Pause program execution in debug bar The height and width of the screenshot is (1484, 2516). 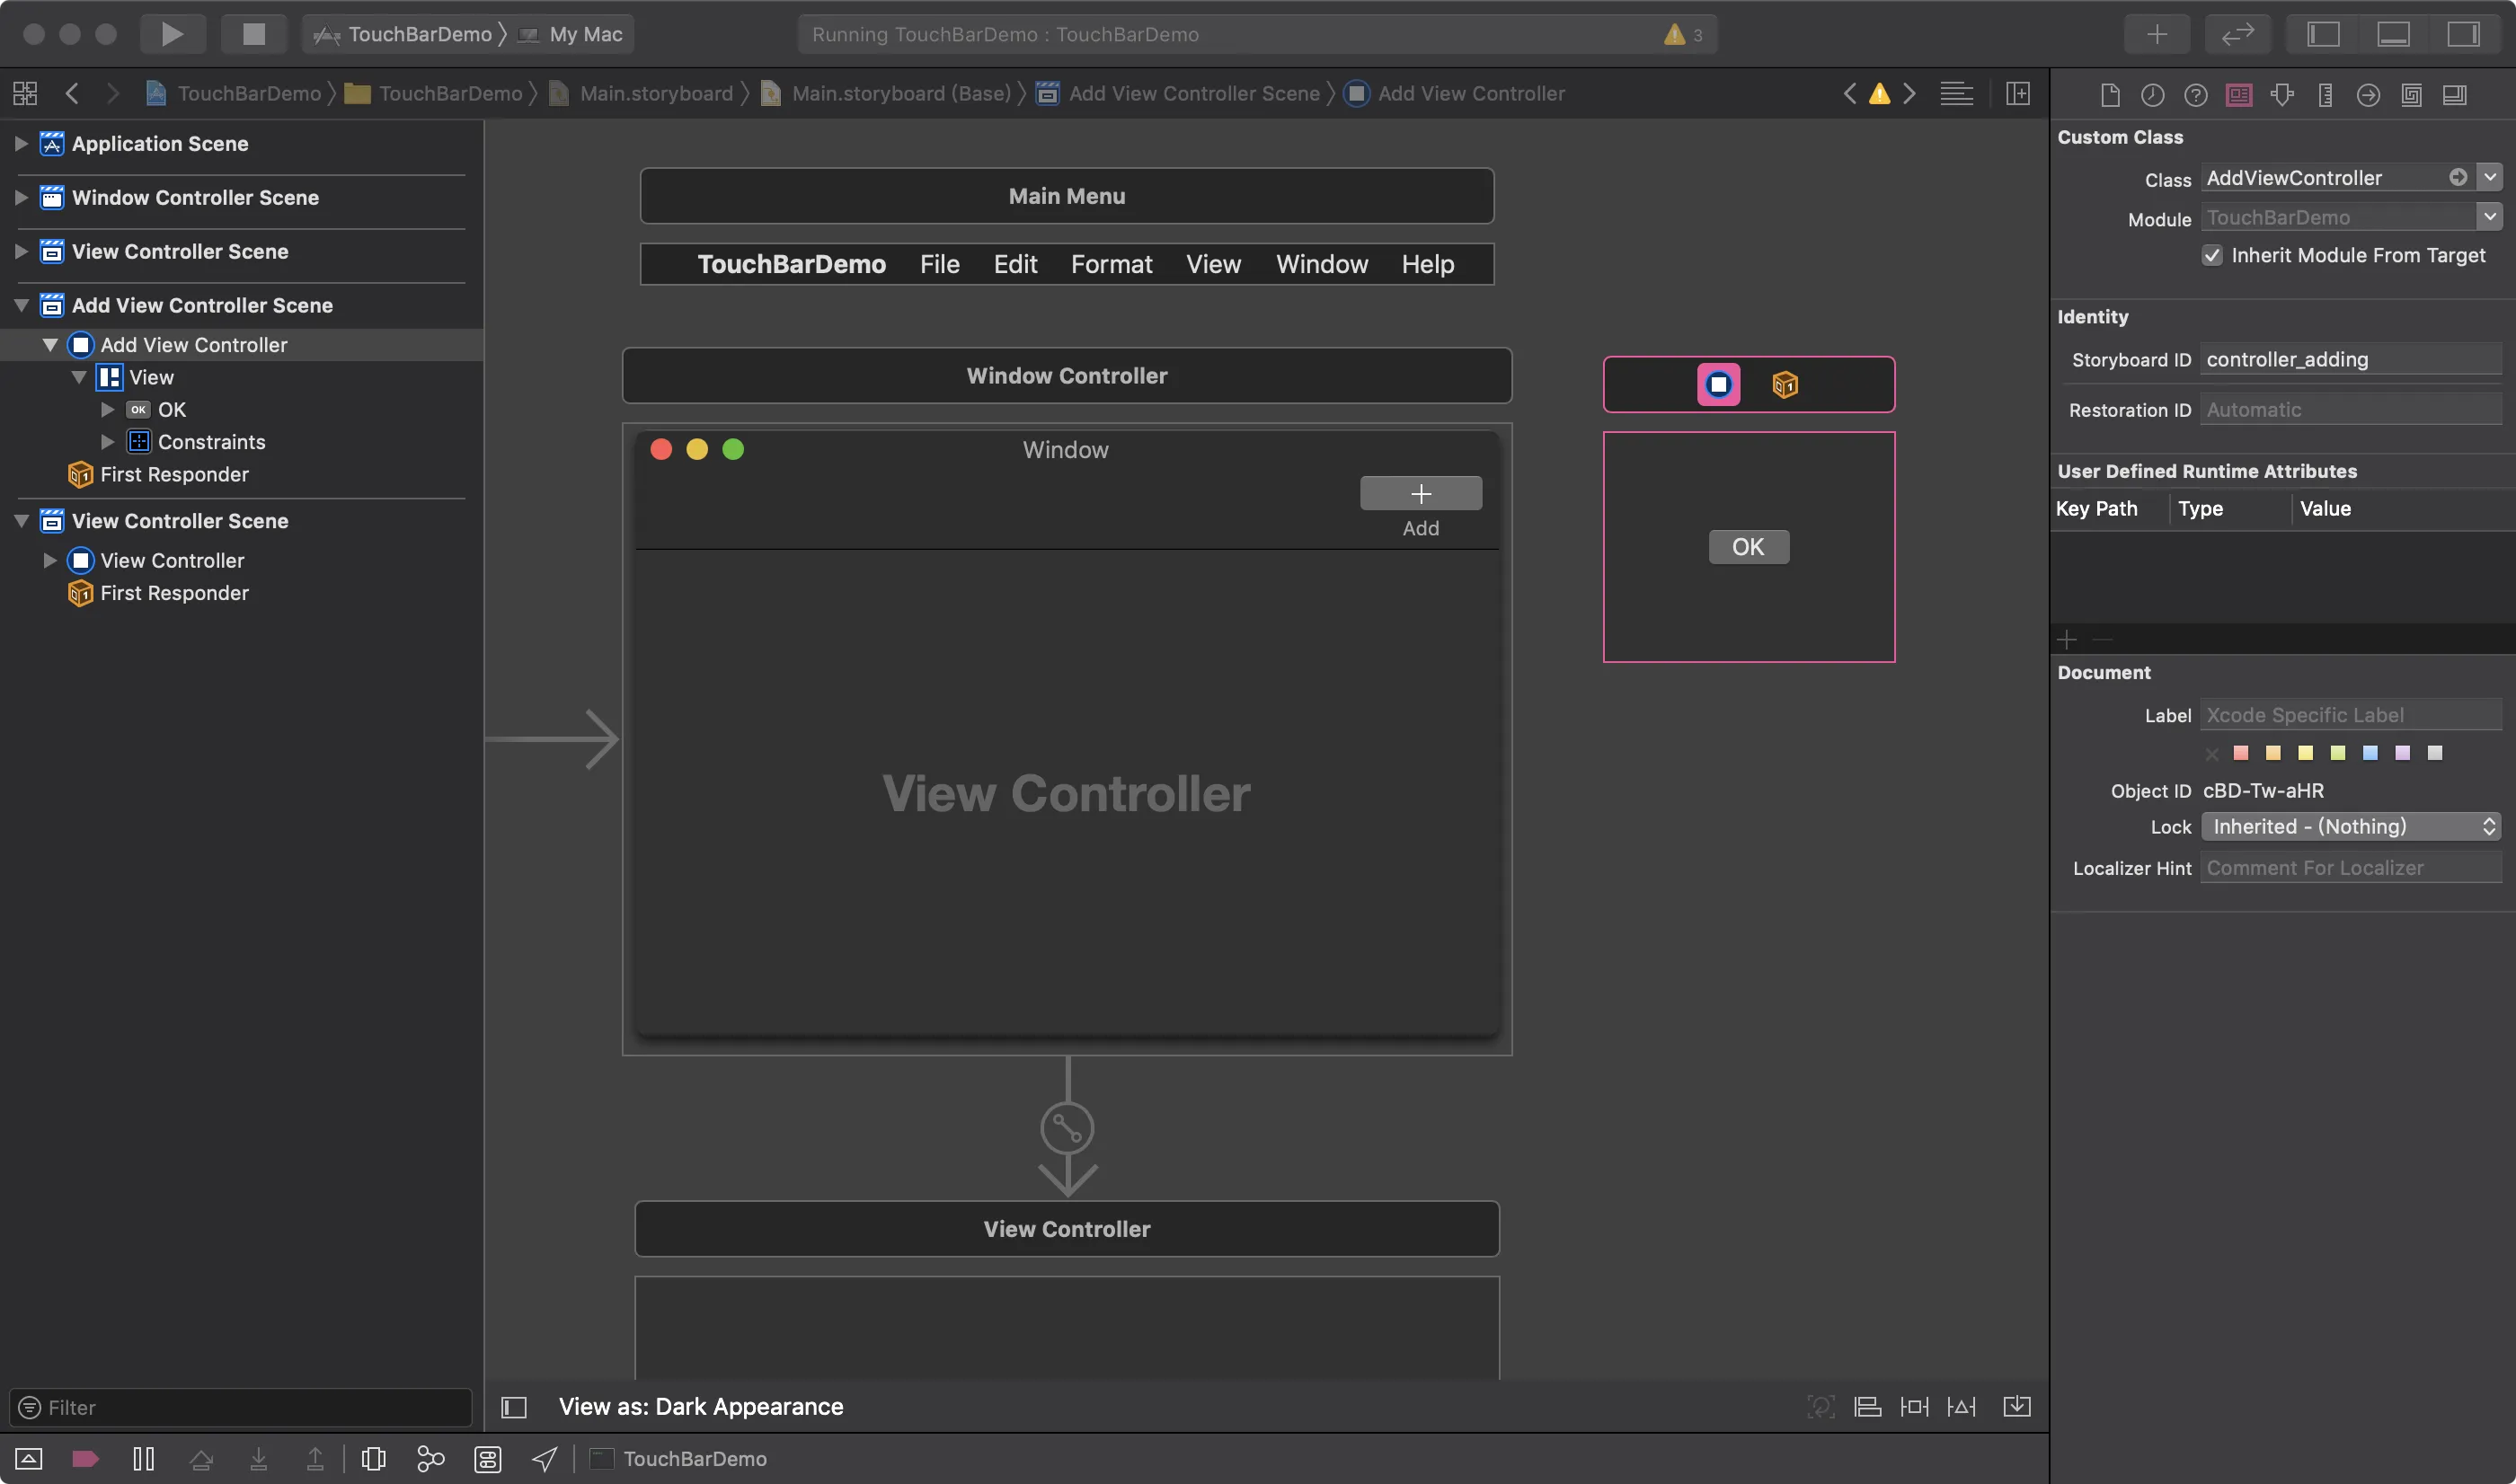click(144, 1459)
